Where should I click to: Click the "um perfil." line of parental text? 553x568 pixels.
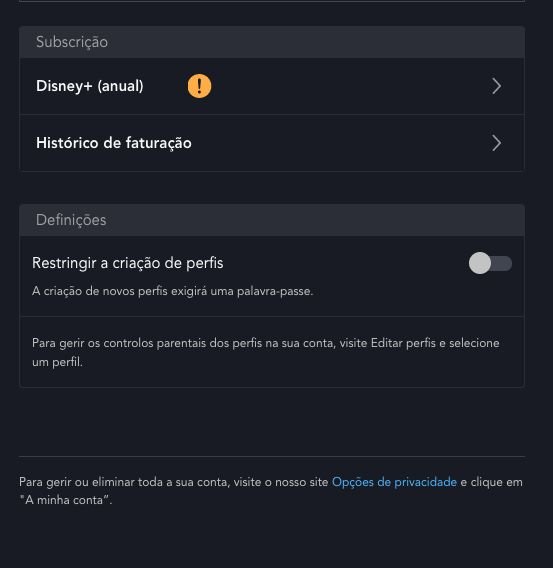[57, 362]
